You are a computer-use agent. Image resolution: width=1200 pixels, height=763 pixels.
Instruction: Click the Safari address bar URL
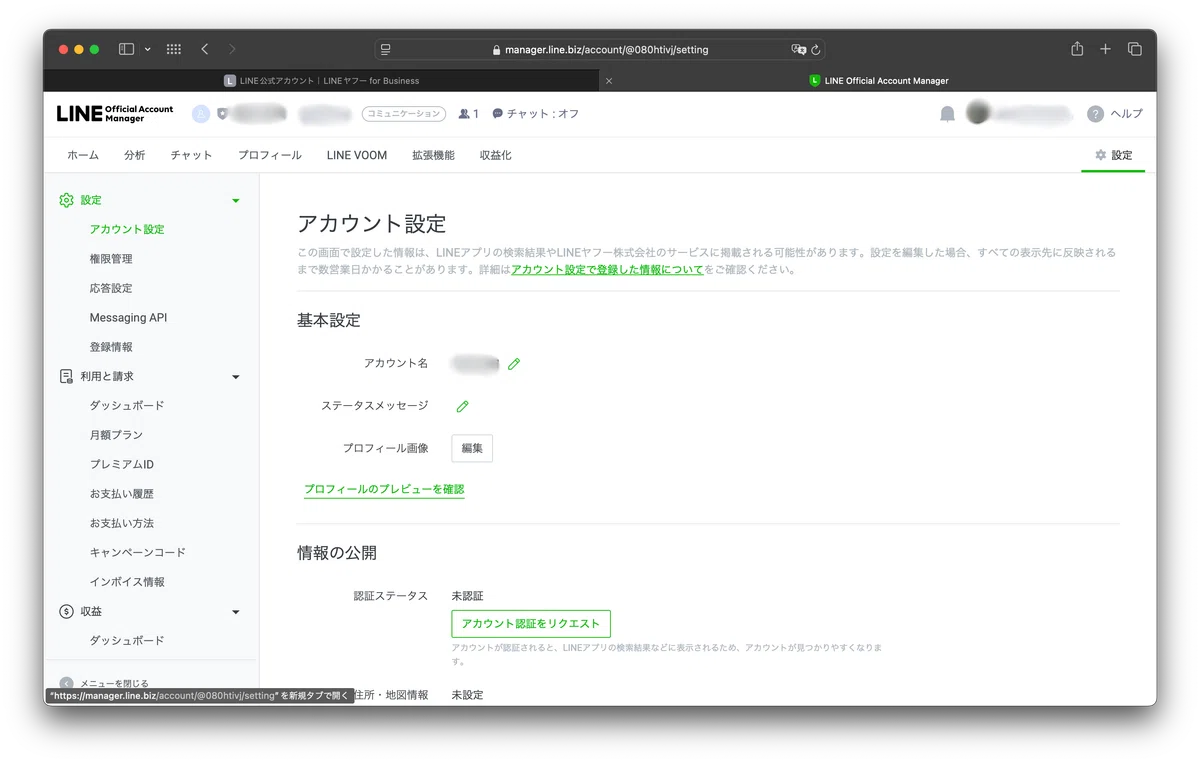point(606,49)
